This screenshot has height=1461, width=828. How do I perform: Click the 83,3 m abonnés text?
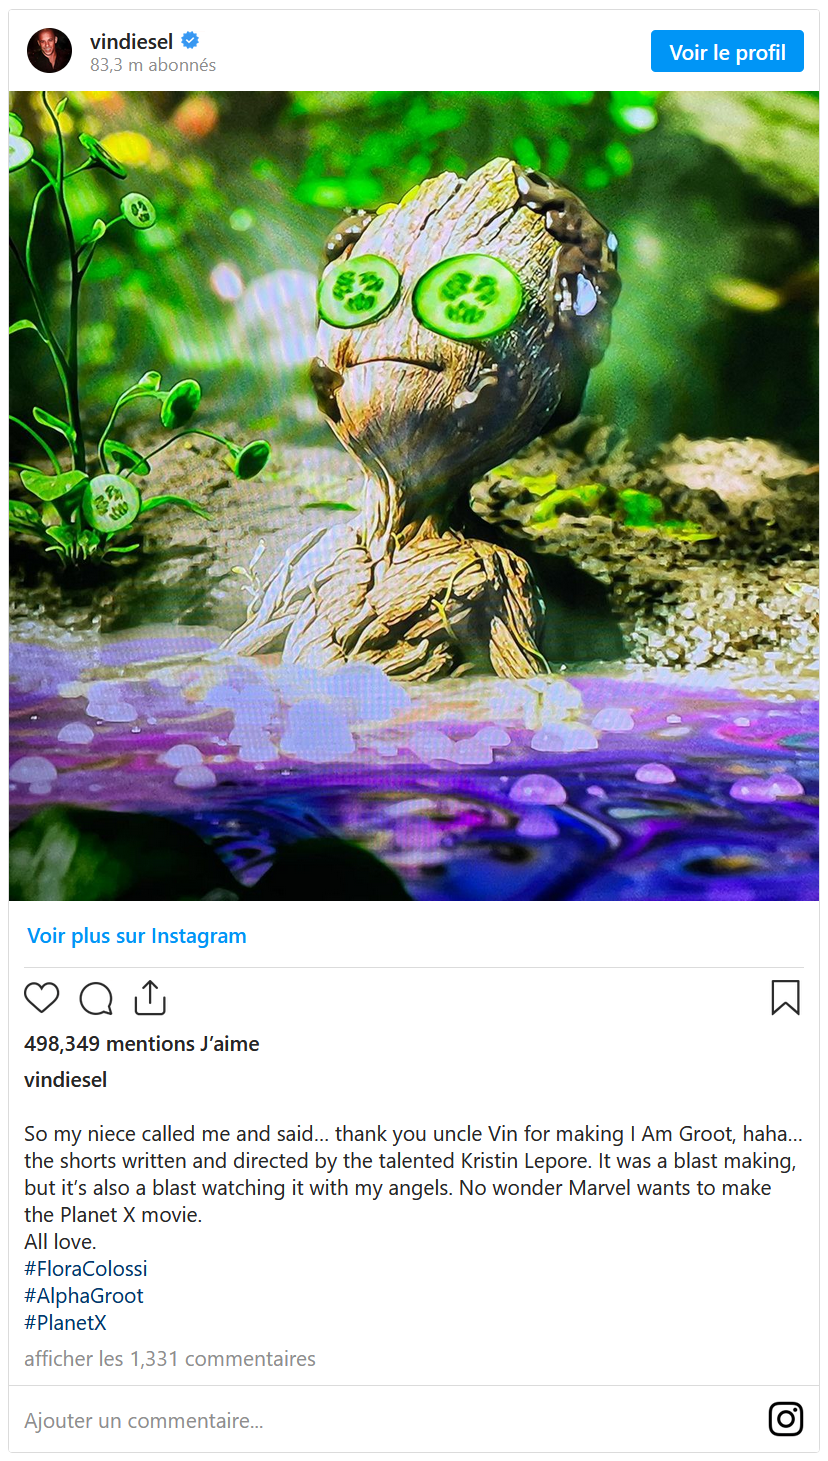153,65
